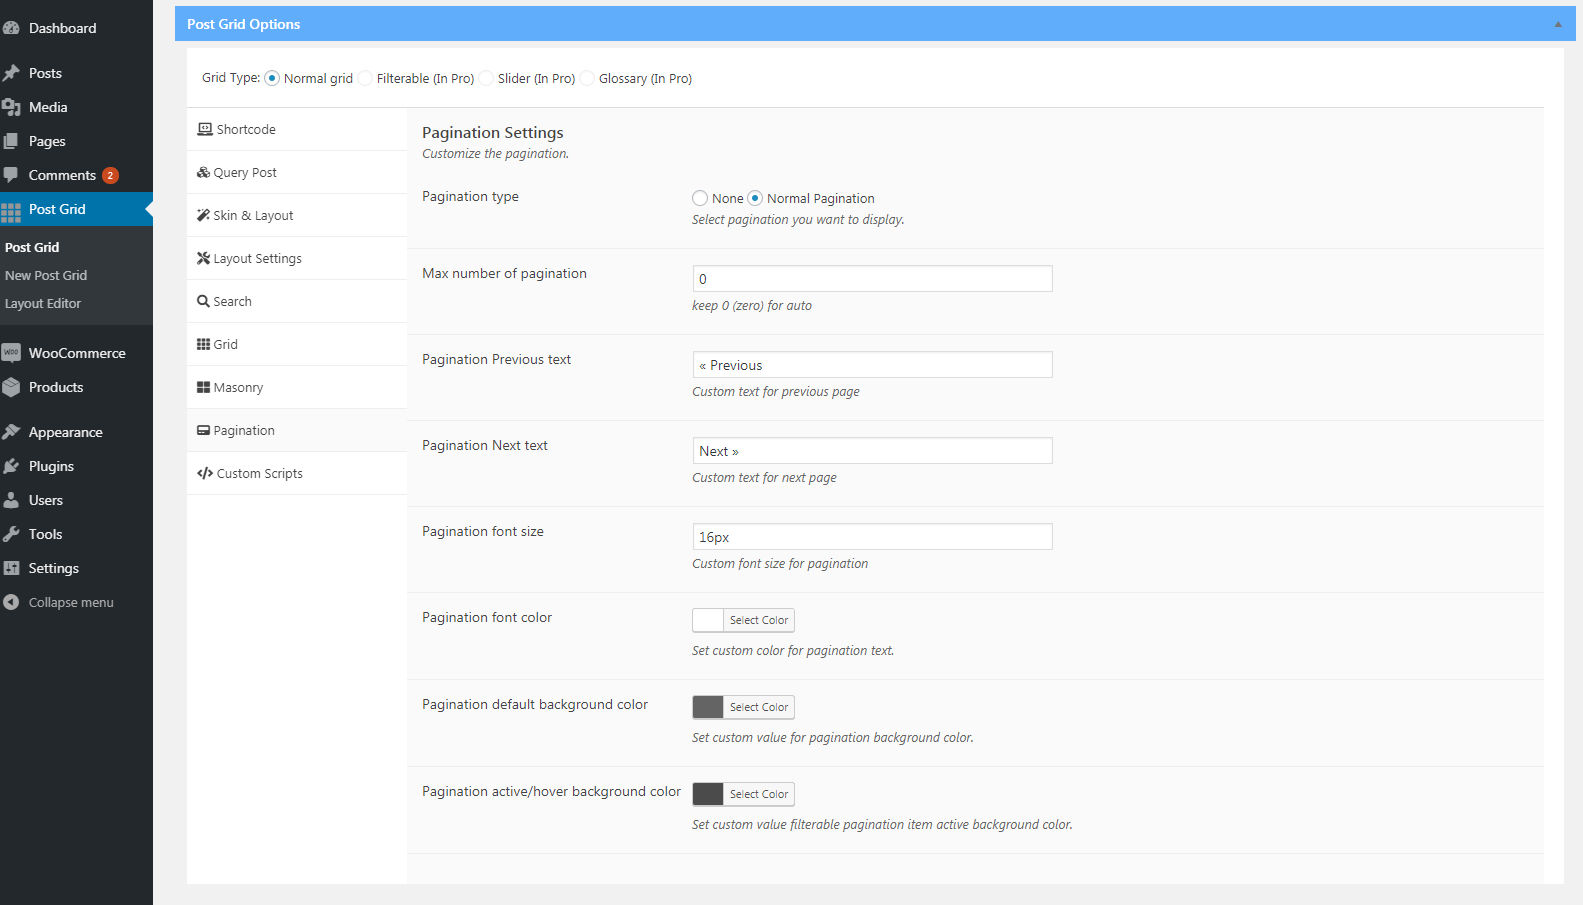
Task: Select the Normal Pagination radio button
Action: [755, 198]
